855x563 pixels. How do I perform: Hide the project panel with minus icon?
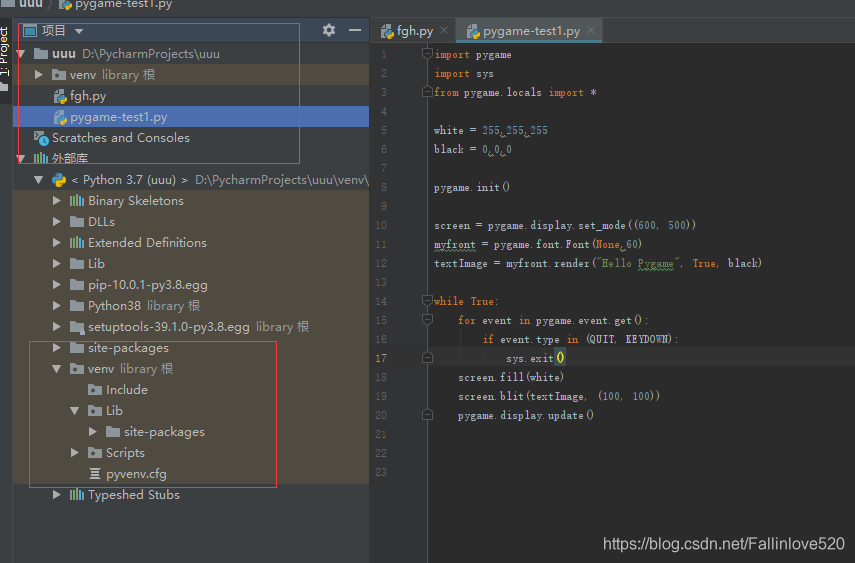click(355, 30)
